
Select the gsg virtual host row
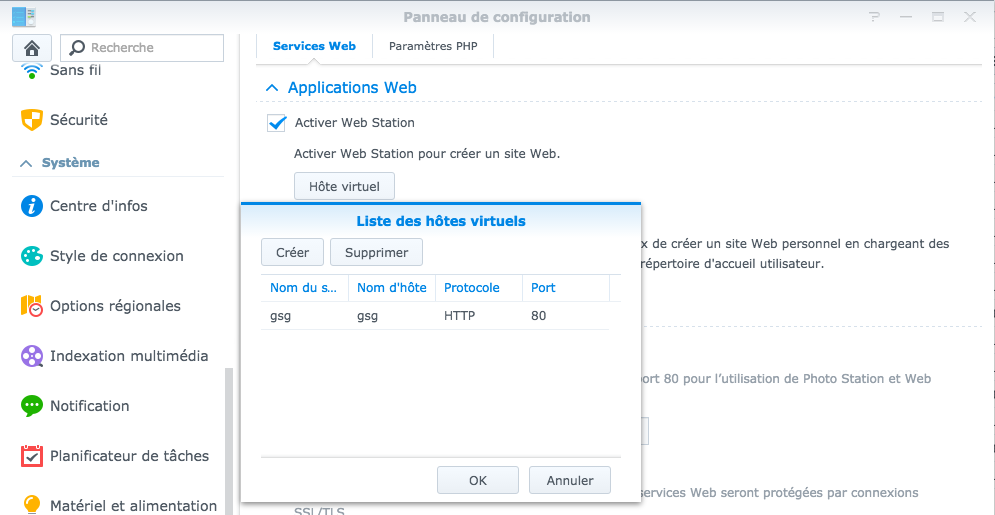(x=434, y=316)
